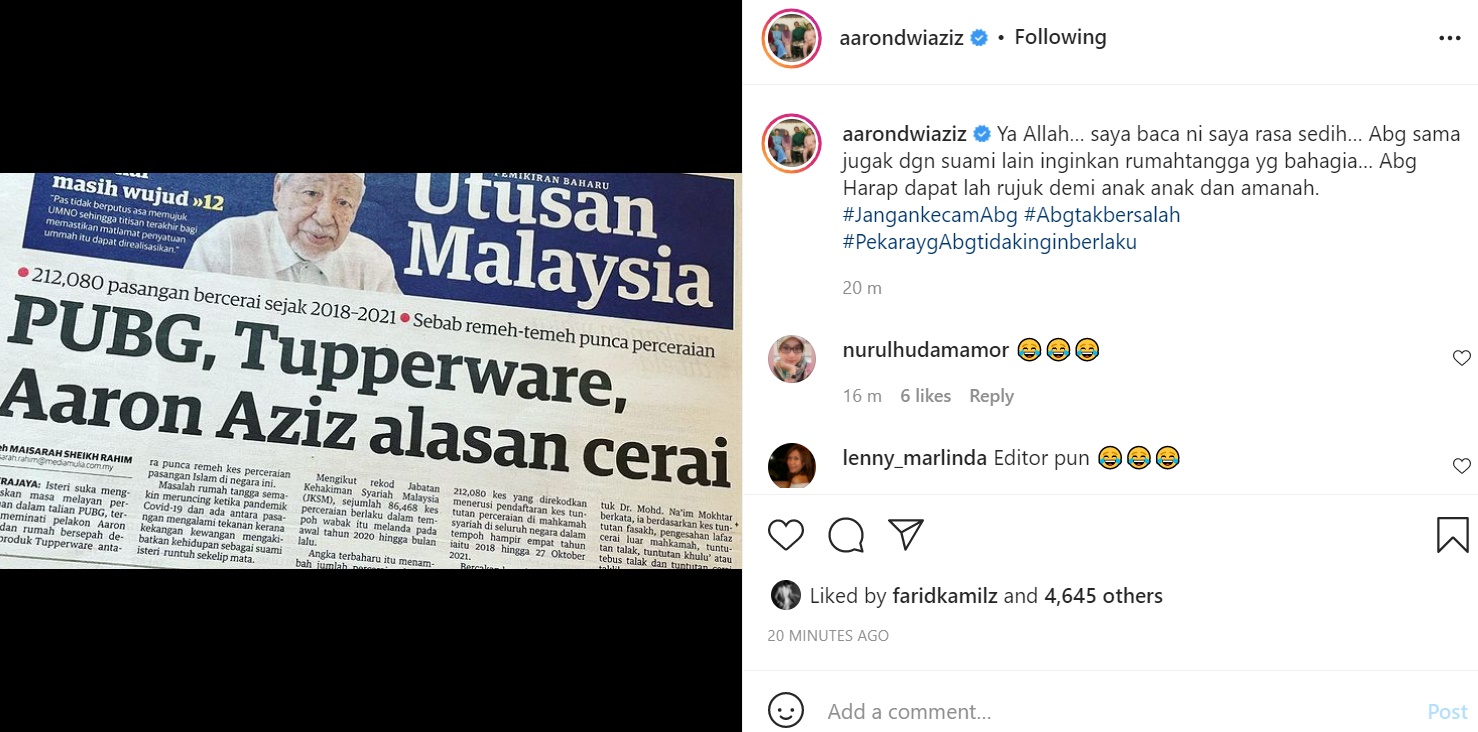Like nurulhudamamor's comment heart
The width and height of the screenshot is (1478, 732).
(x=1461, y=358)
